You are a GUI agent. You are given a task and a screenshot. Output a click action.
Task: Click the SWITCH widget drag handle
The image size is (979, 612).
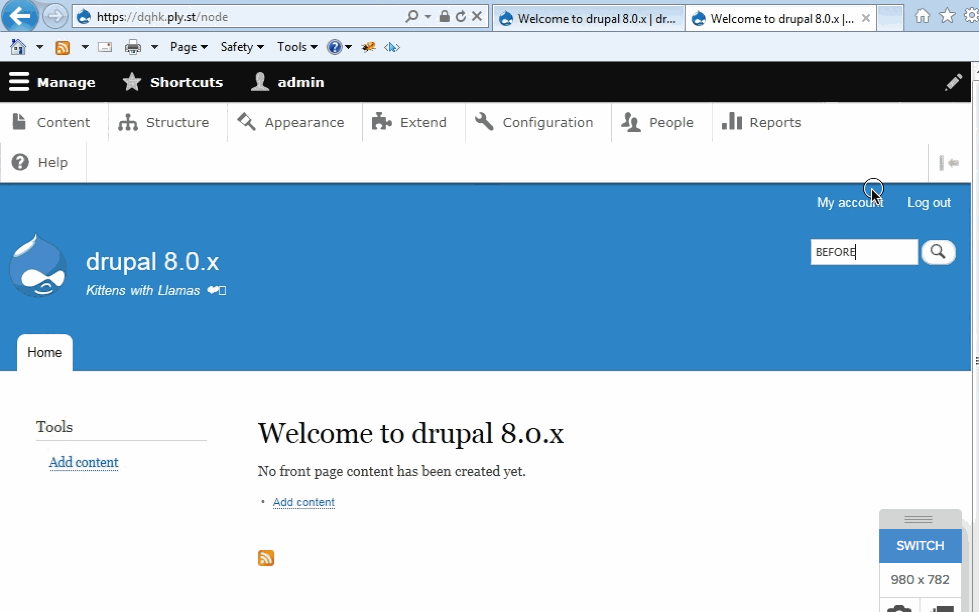click(x=918, y=520)
